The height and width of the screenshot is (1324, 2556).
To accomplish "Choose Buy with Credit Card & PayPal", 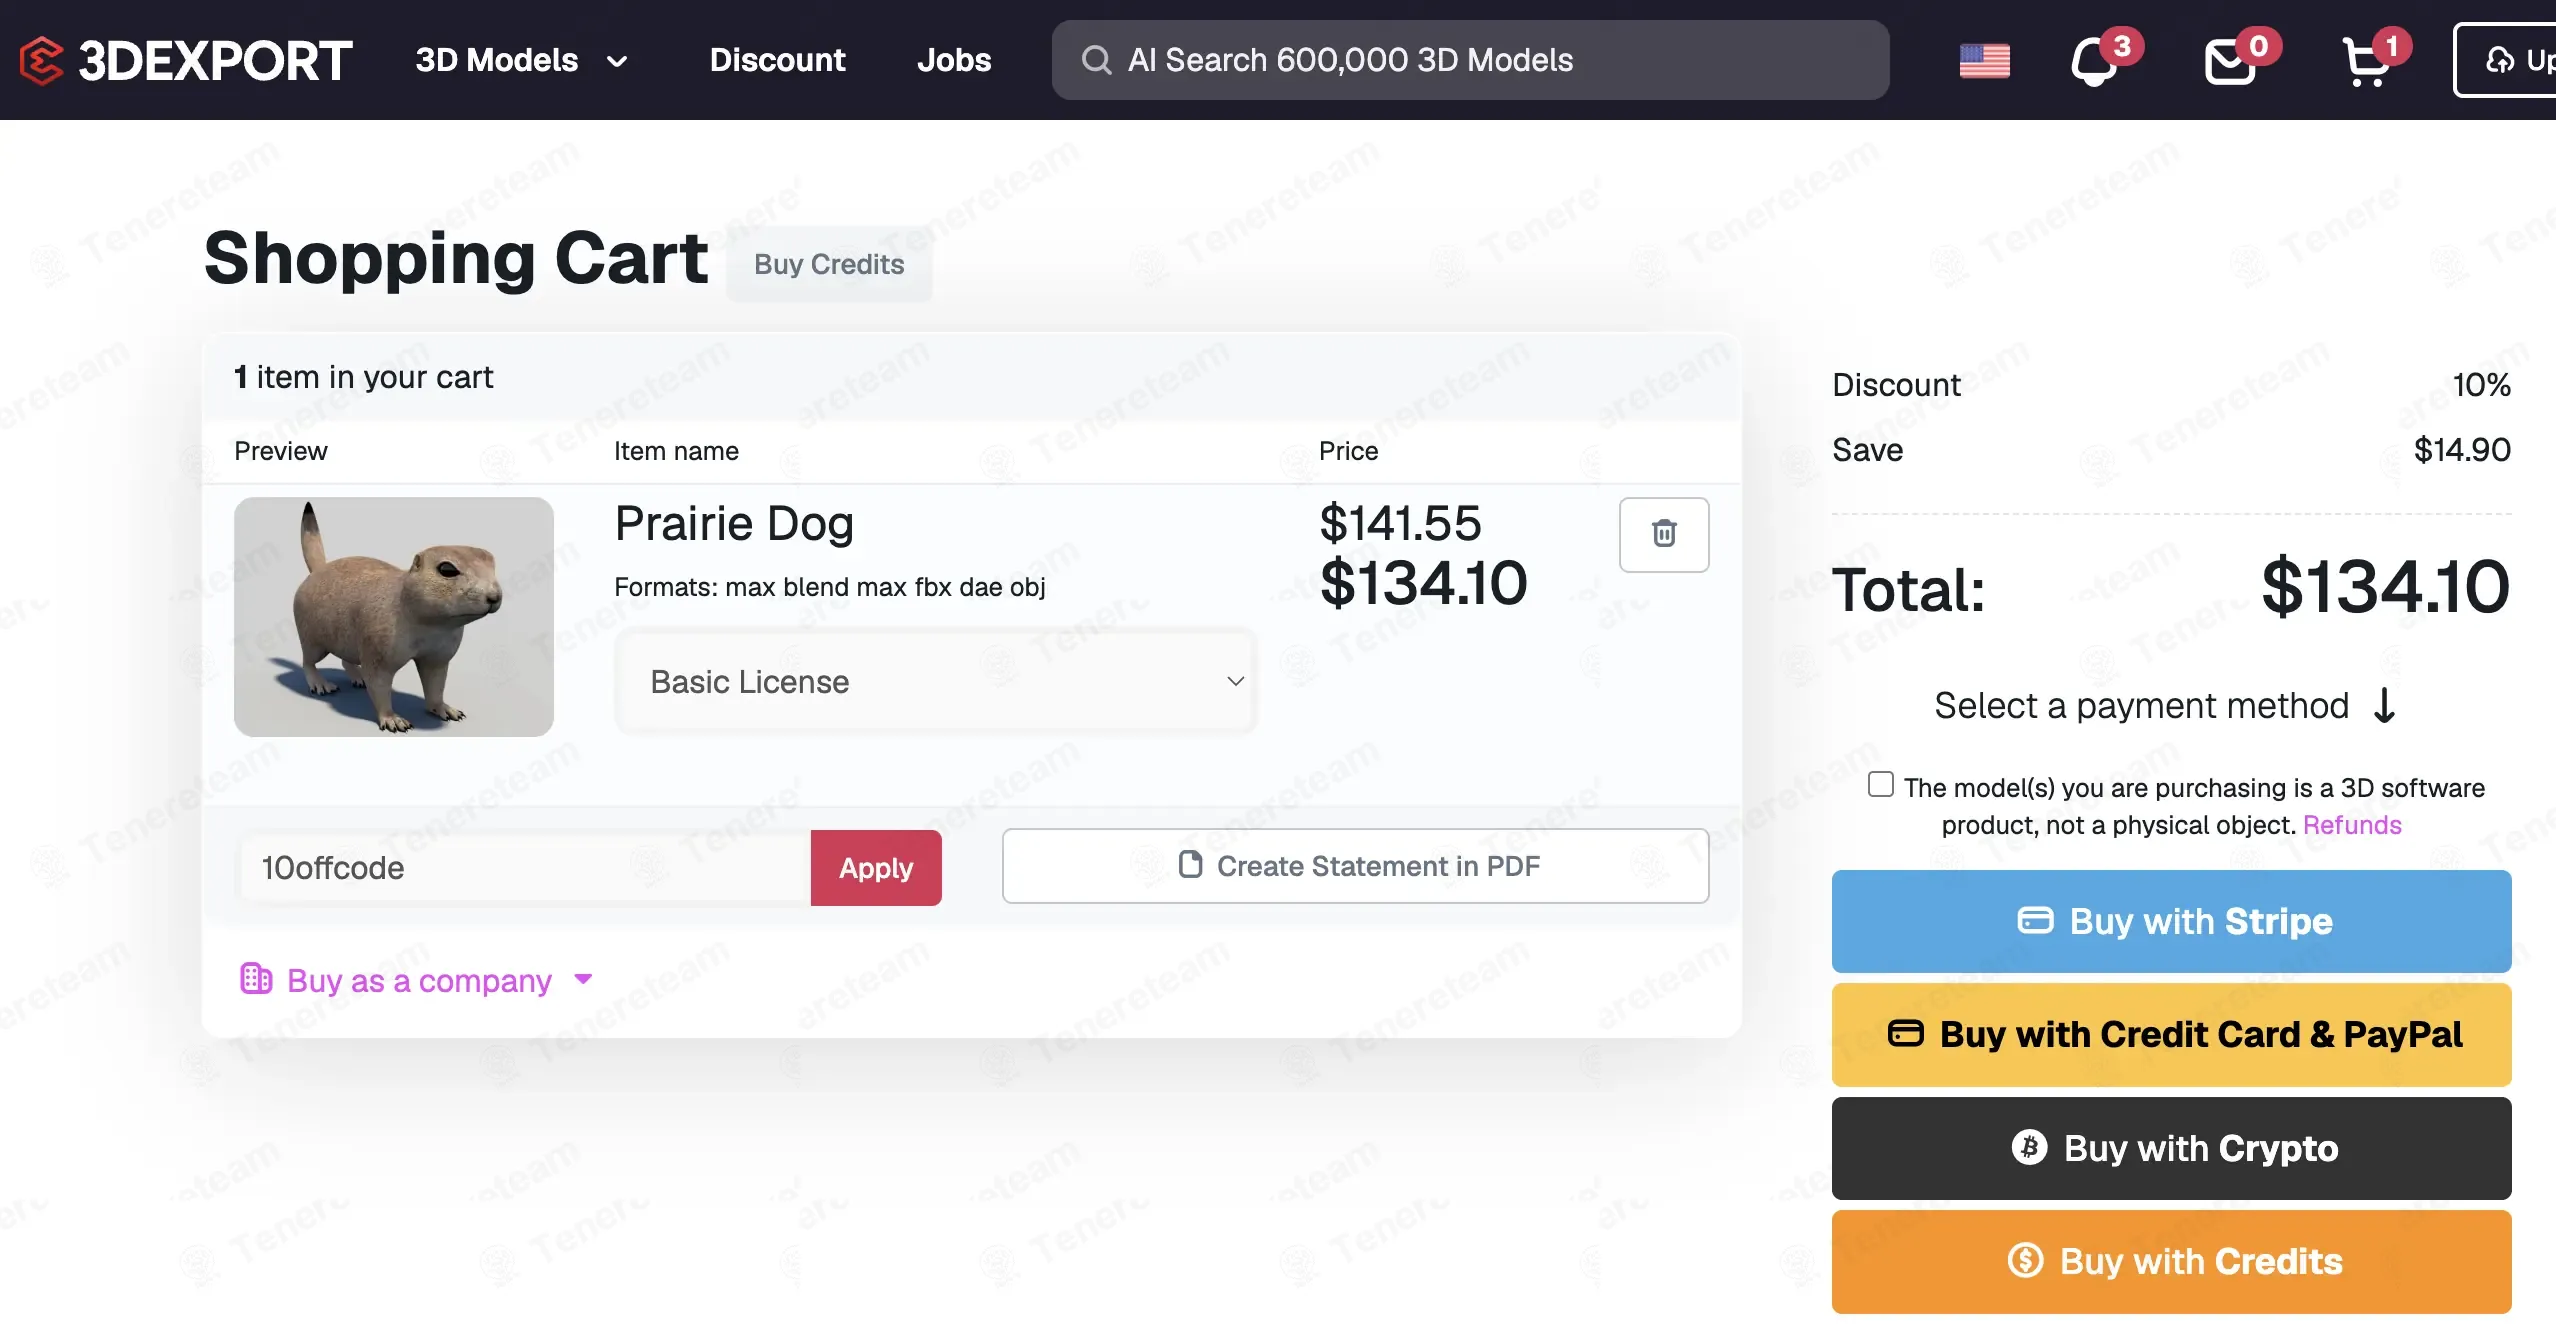I will coord(2172,1034).
